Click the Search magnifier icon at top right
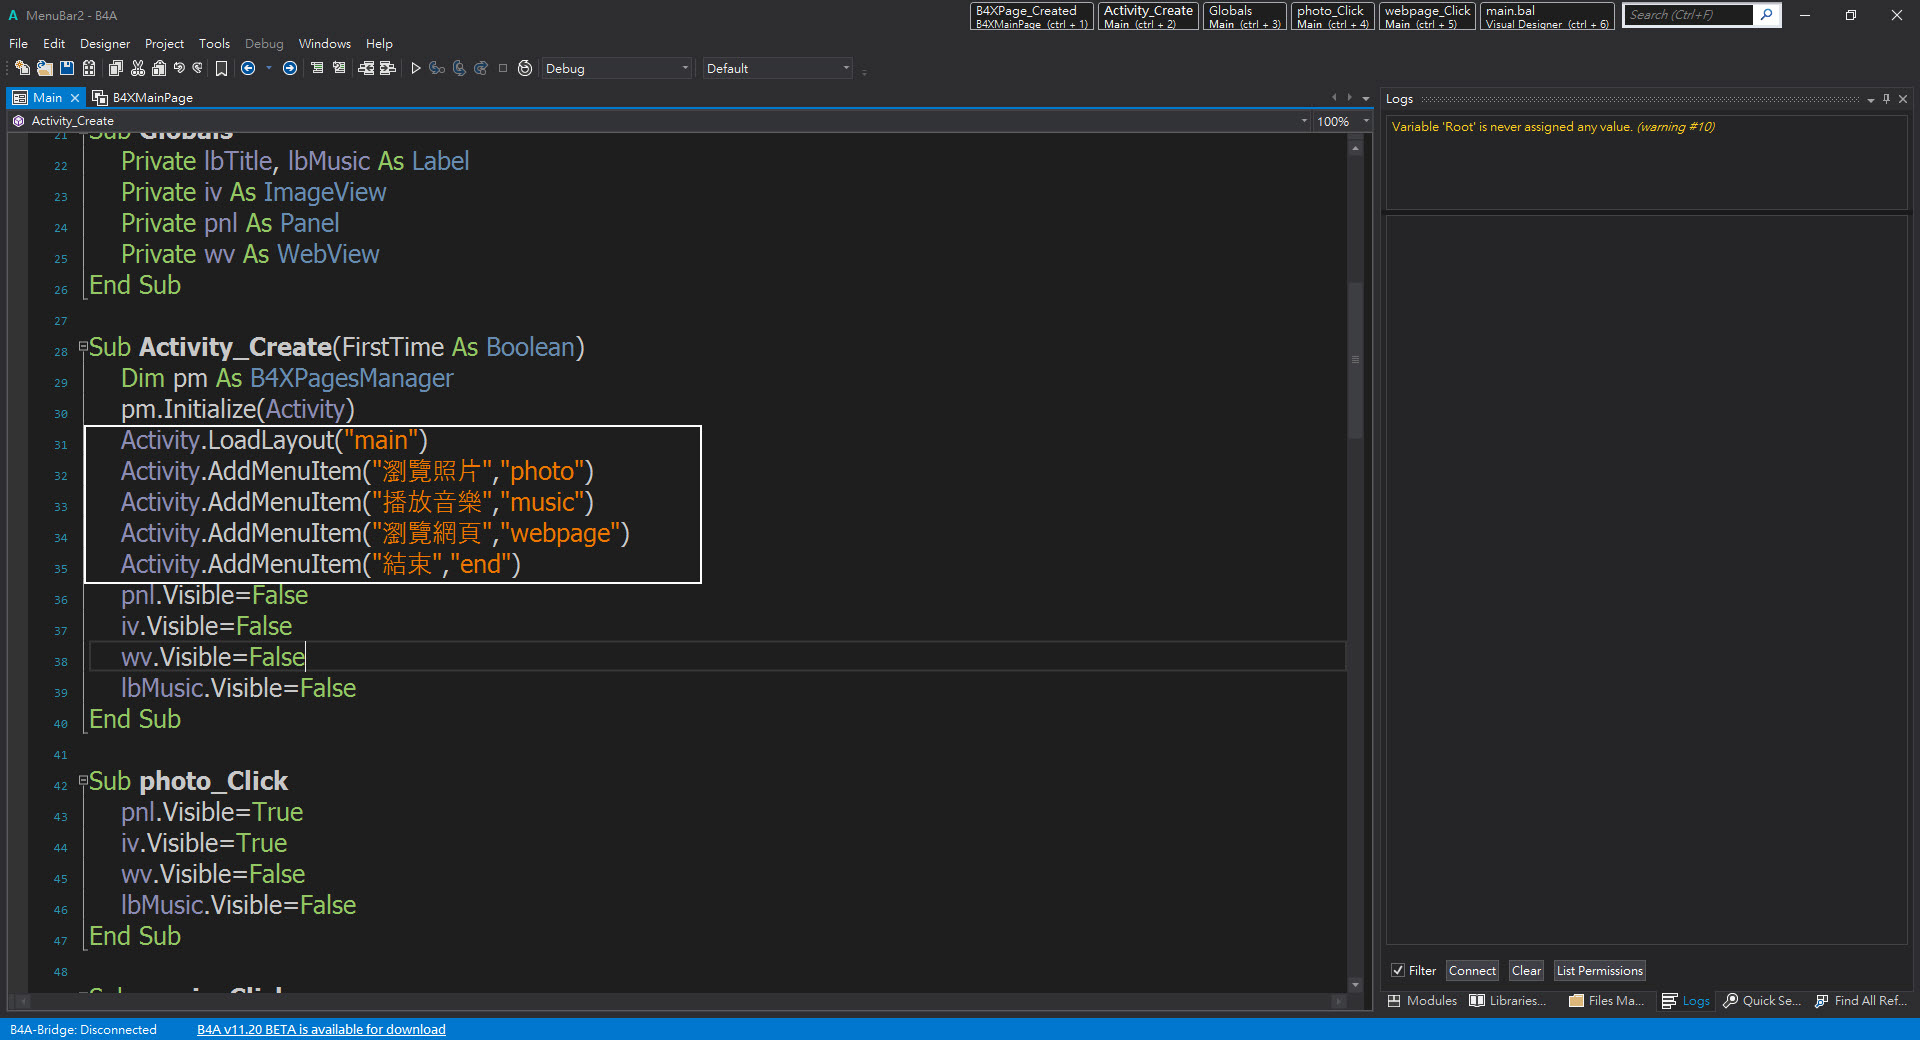The image size is (1920, 1040). click(x=1767, y=15)
